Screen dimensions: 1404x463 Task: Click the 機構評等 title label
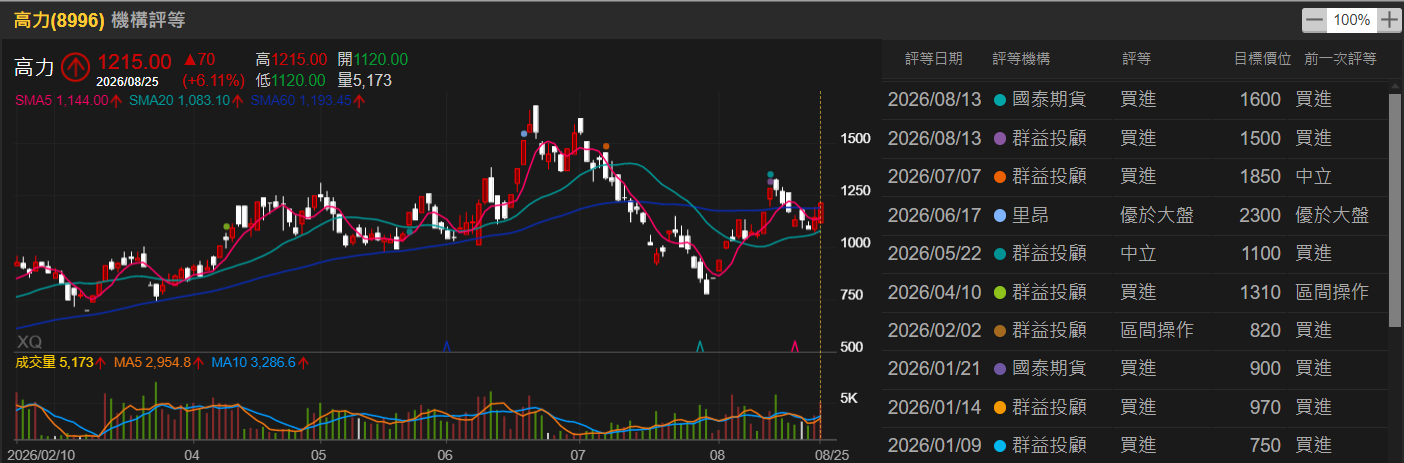[x=149, y=19]
